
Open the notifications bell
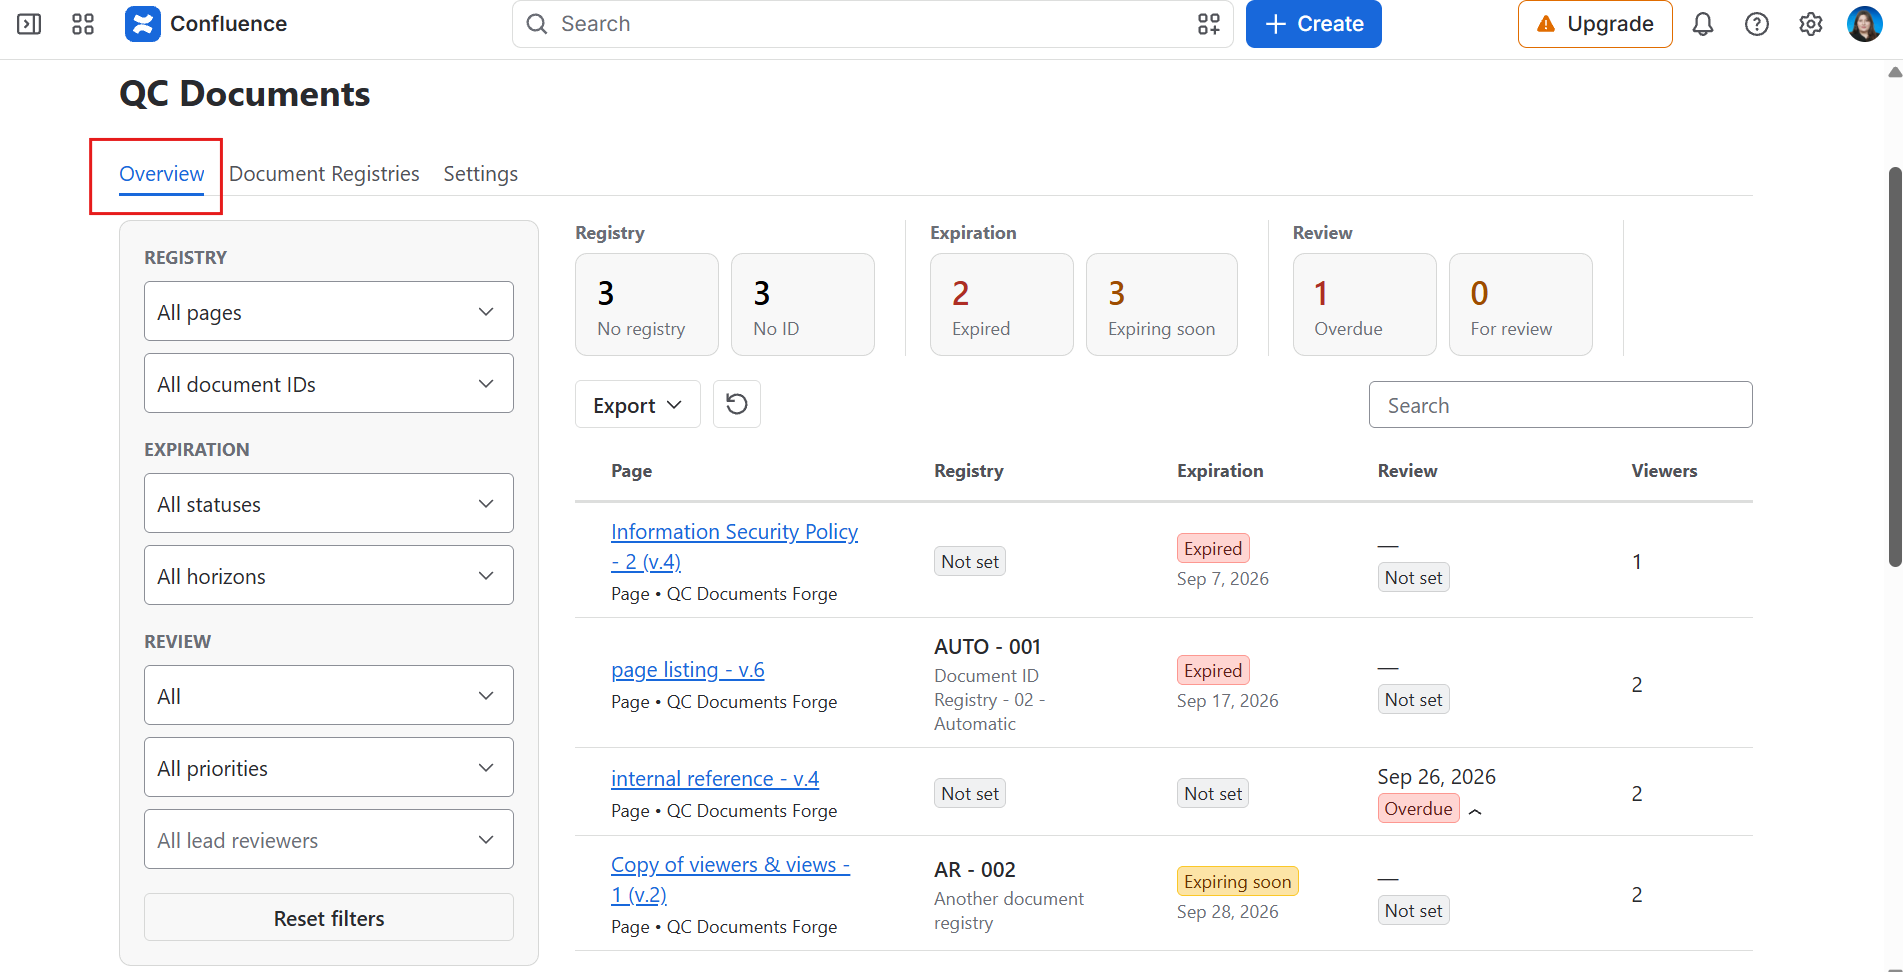pos(1703,24)
